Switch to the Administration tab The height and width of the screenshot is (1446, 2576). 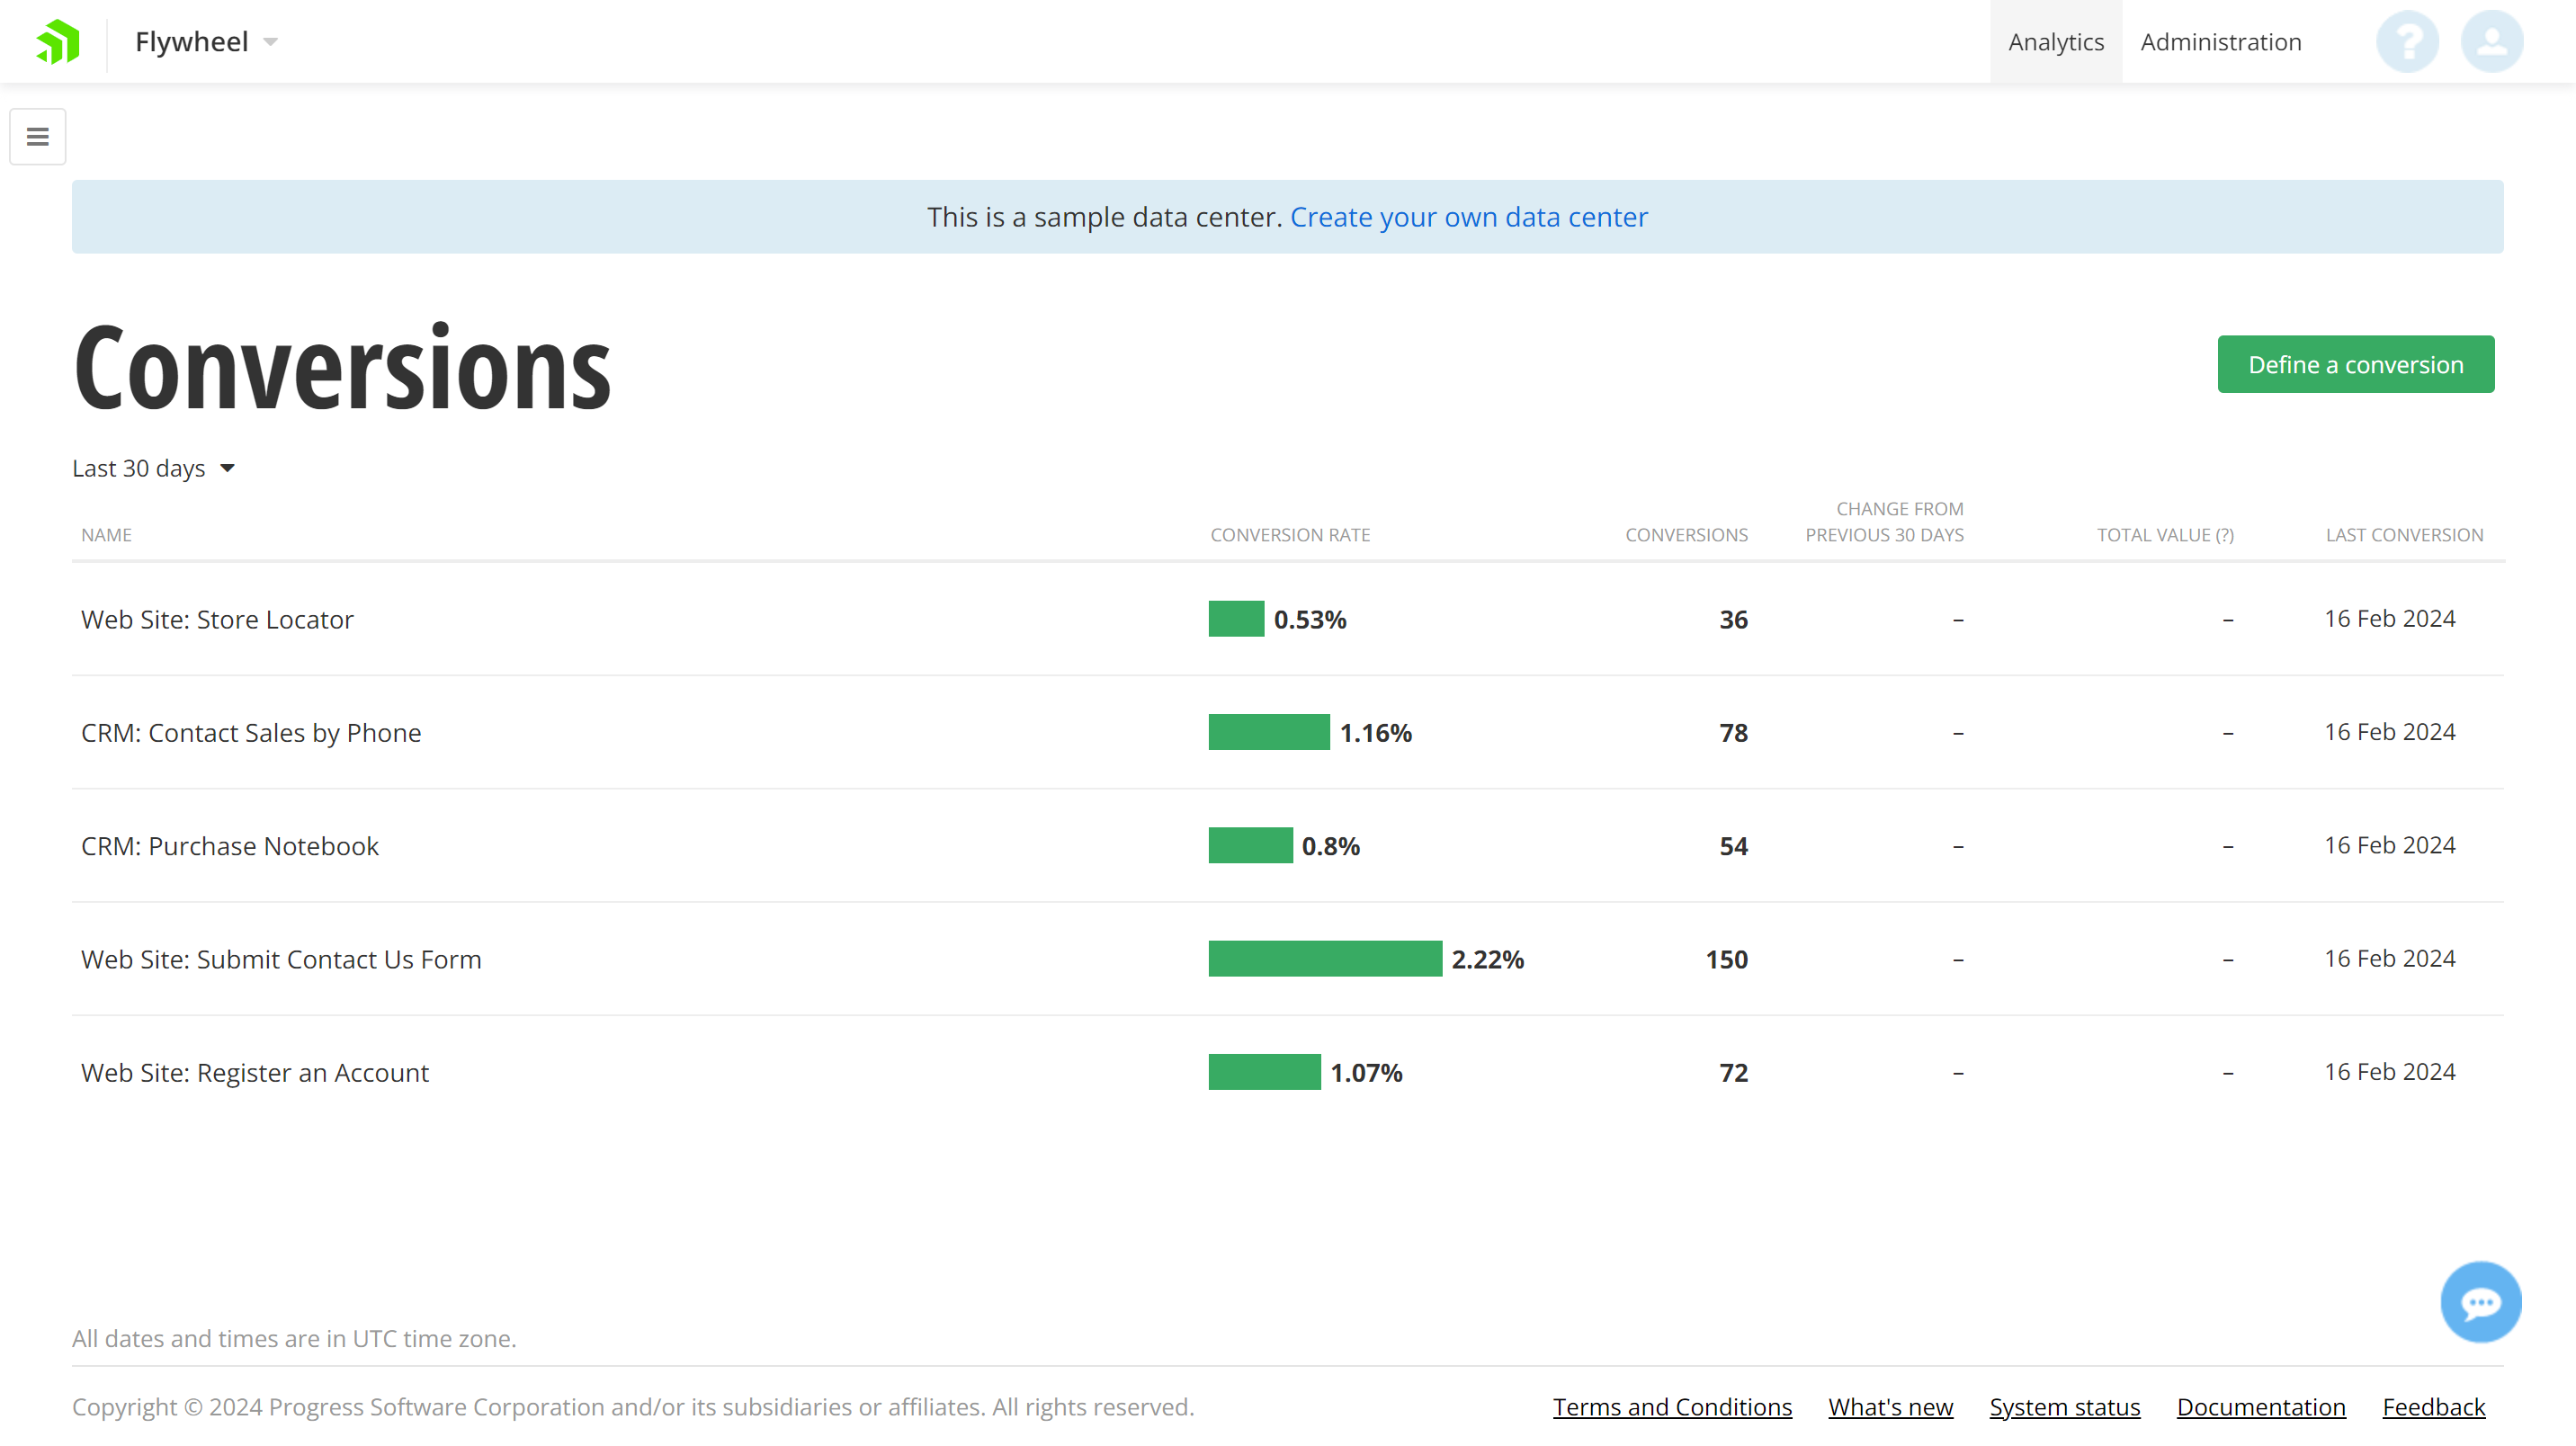point(2221,42)
